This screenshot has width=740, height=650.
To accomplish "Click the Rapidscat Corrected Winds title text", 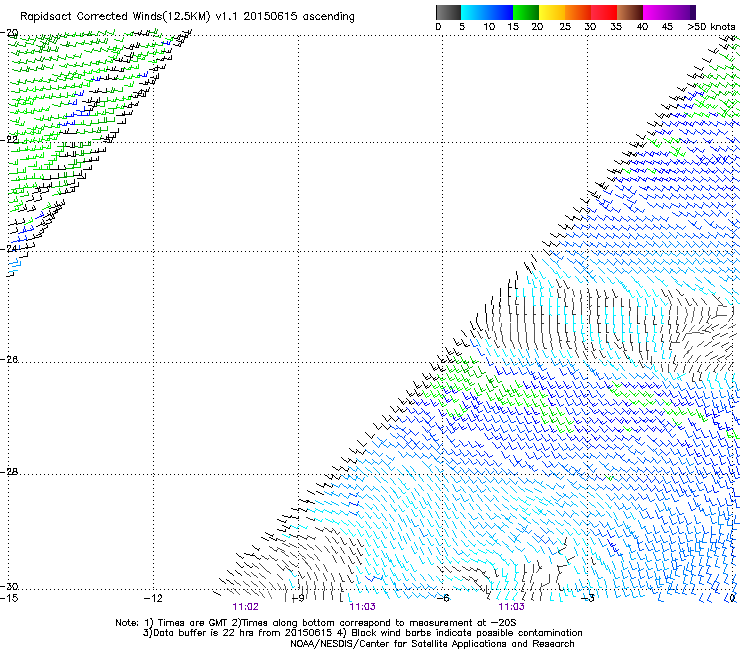I will 187,17.
